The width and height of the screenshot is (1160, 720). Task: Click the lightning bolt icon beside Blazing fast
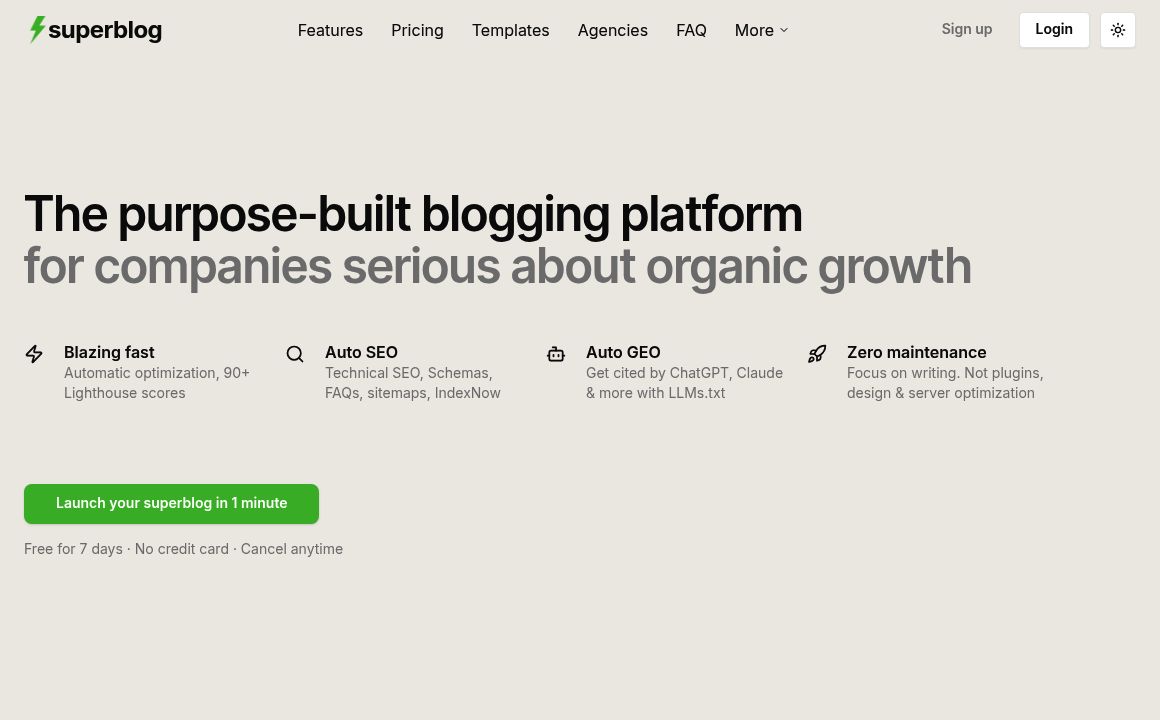pos(34,354)
